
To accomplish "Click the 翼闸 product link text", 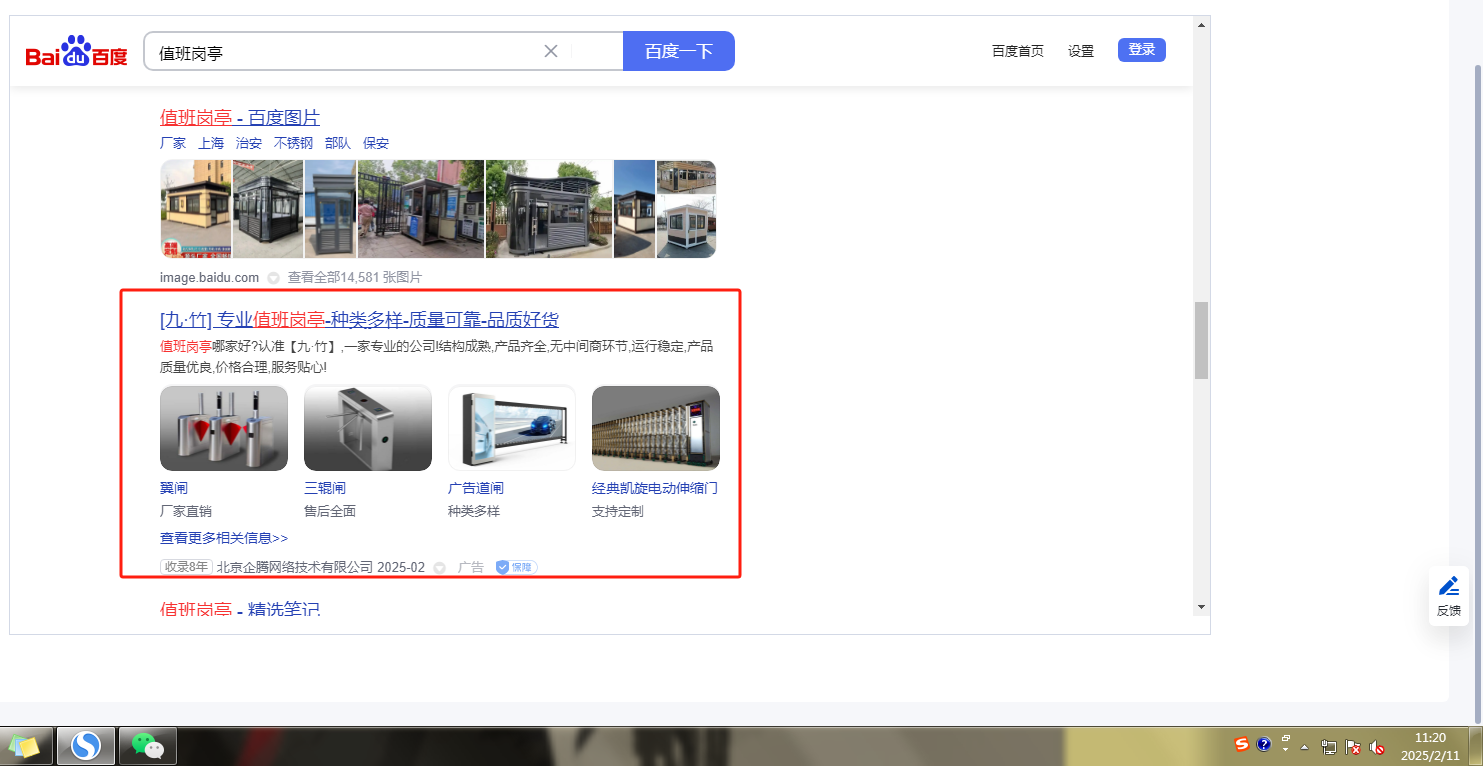I will (x=174, y=488).
